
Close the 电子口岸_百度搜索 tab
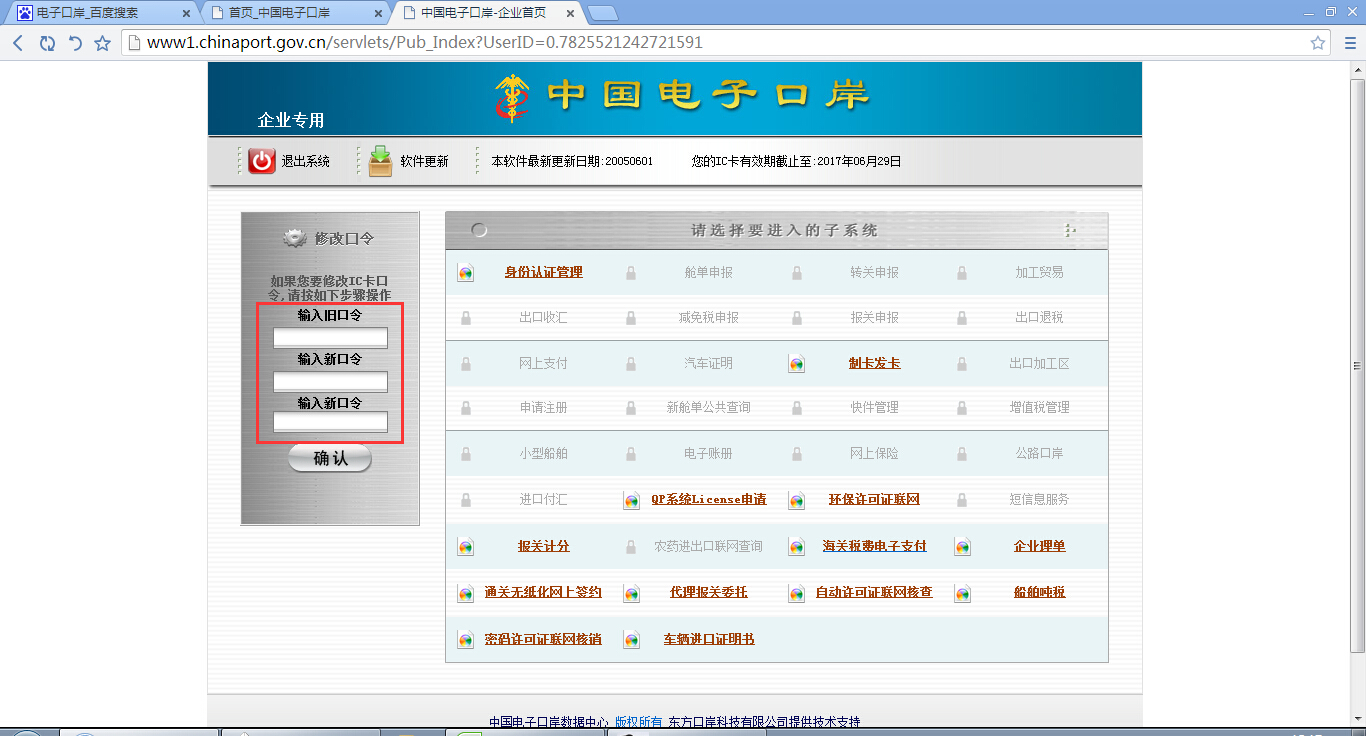[x=186, y=14]
